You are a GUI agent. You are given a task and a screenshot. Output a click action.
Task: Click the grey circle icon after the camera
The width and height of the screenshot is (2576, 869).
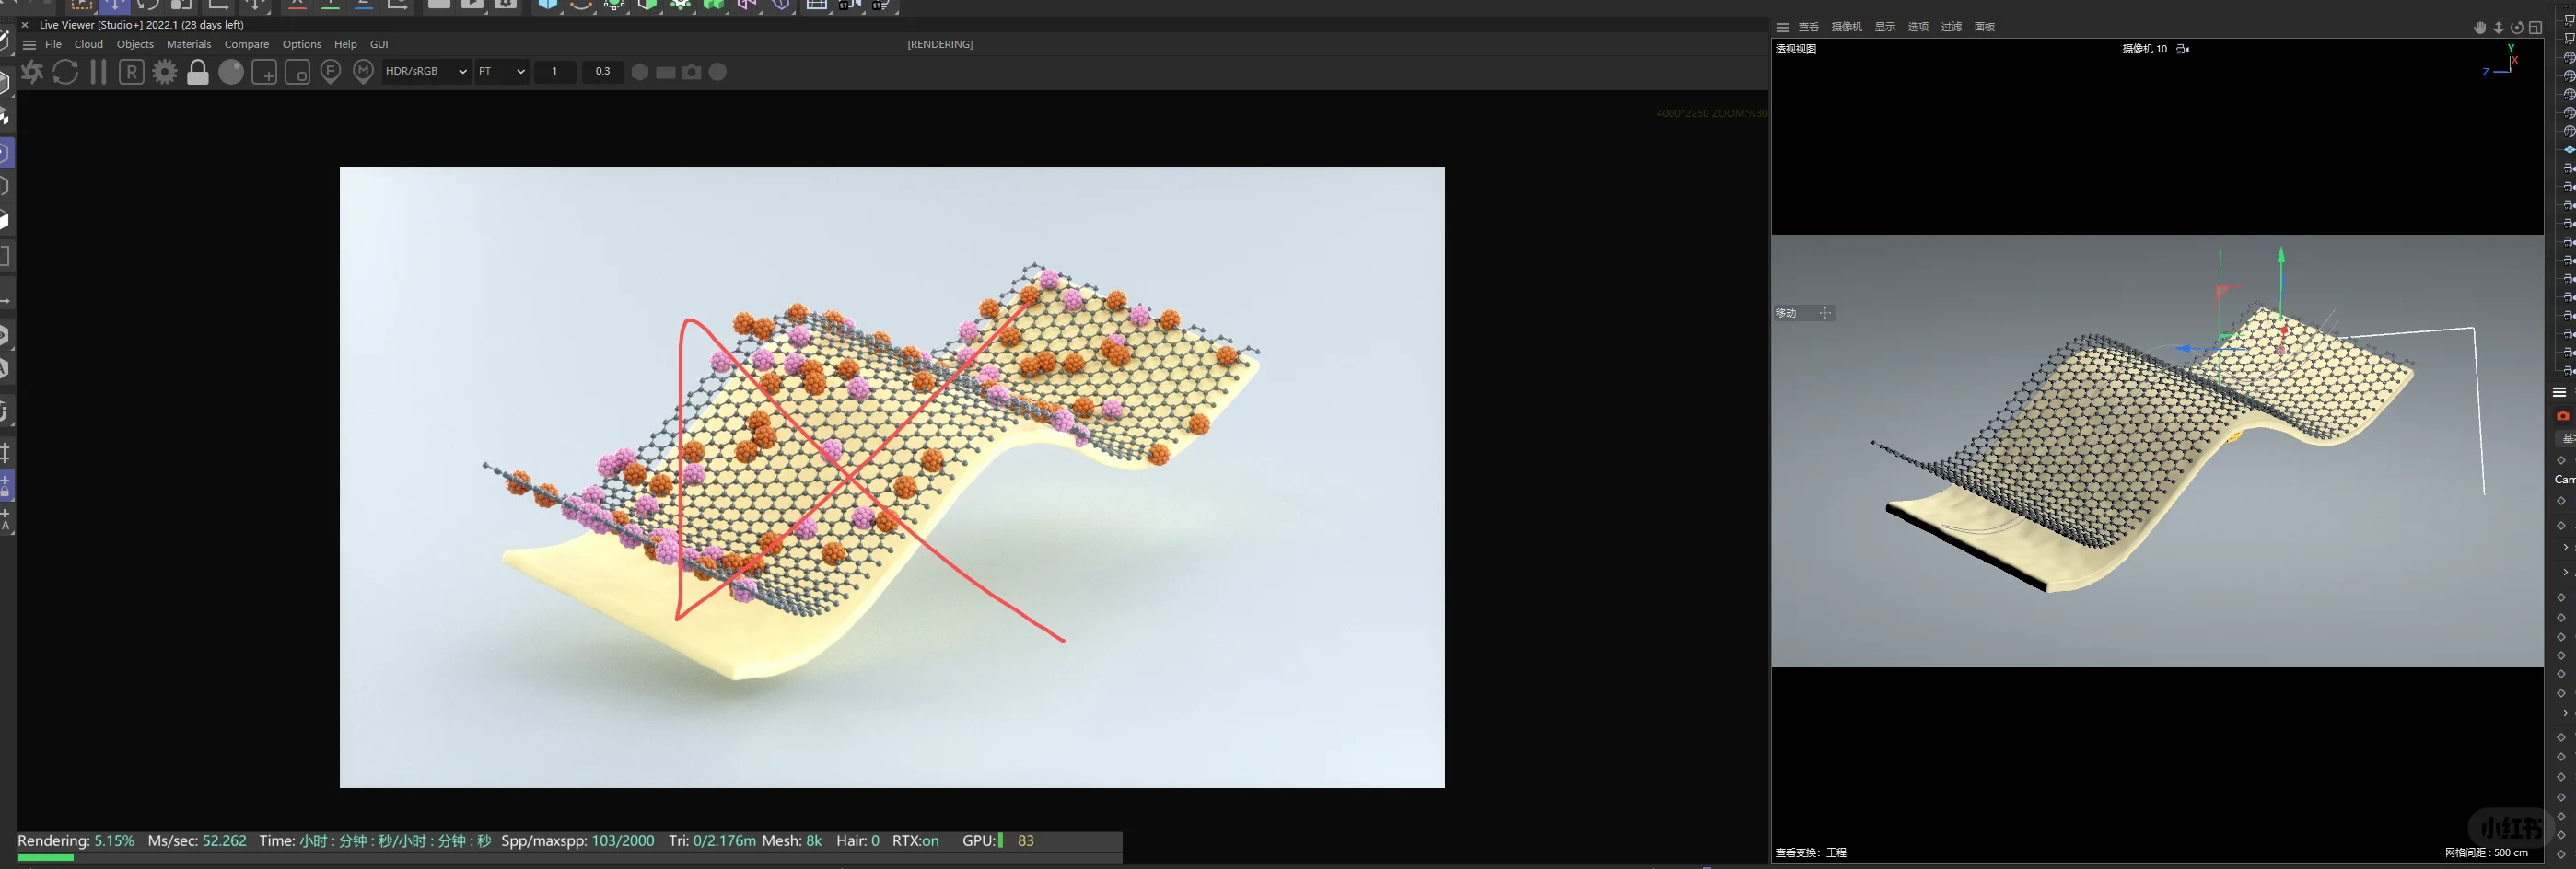(x=718, y=72)
